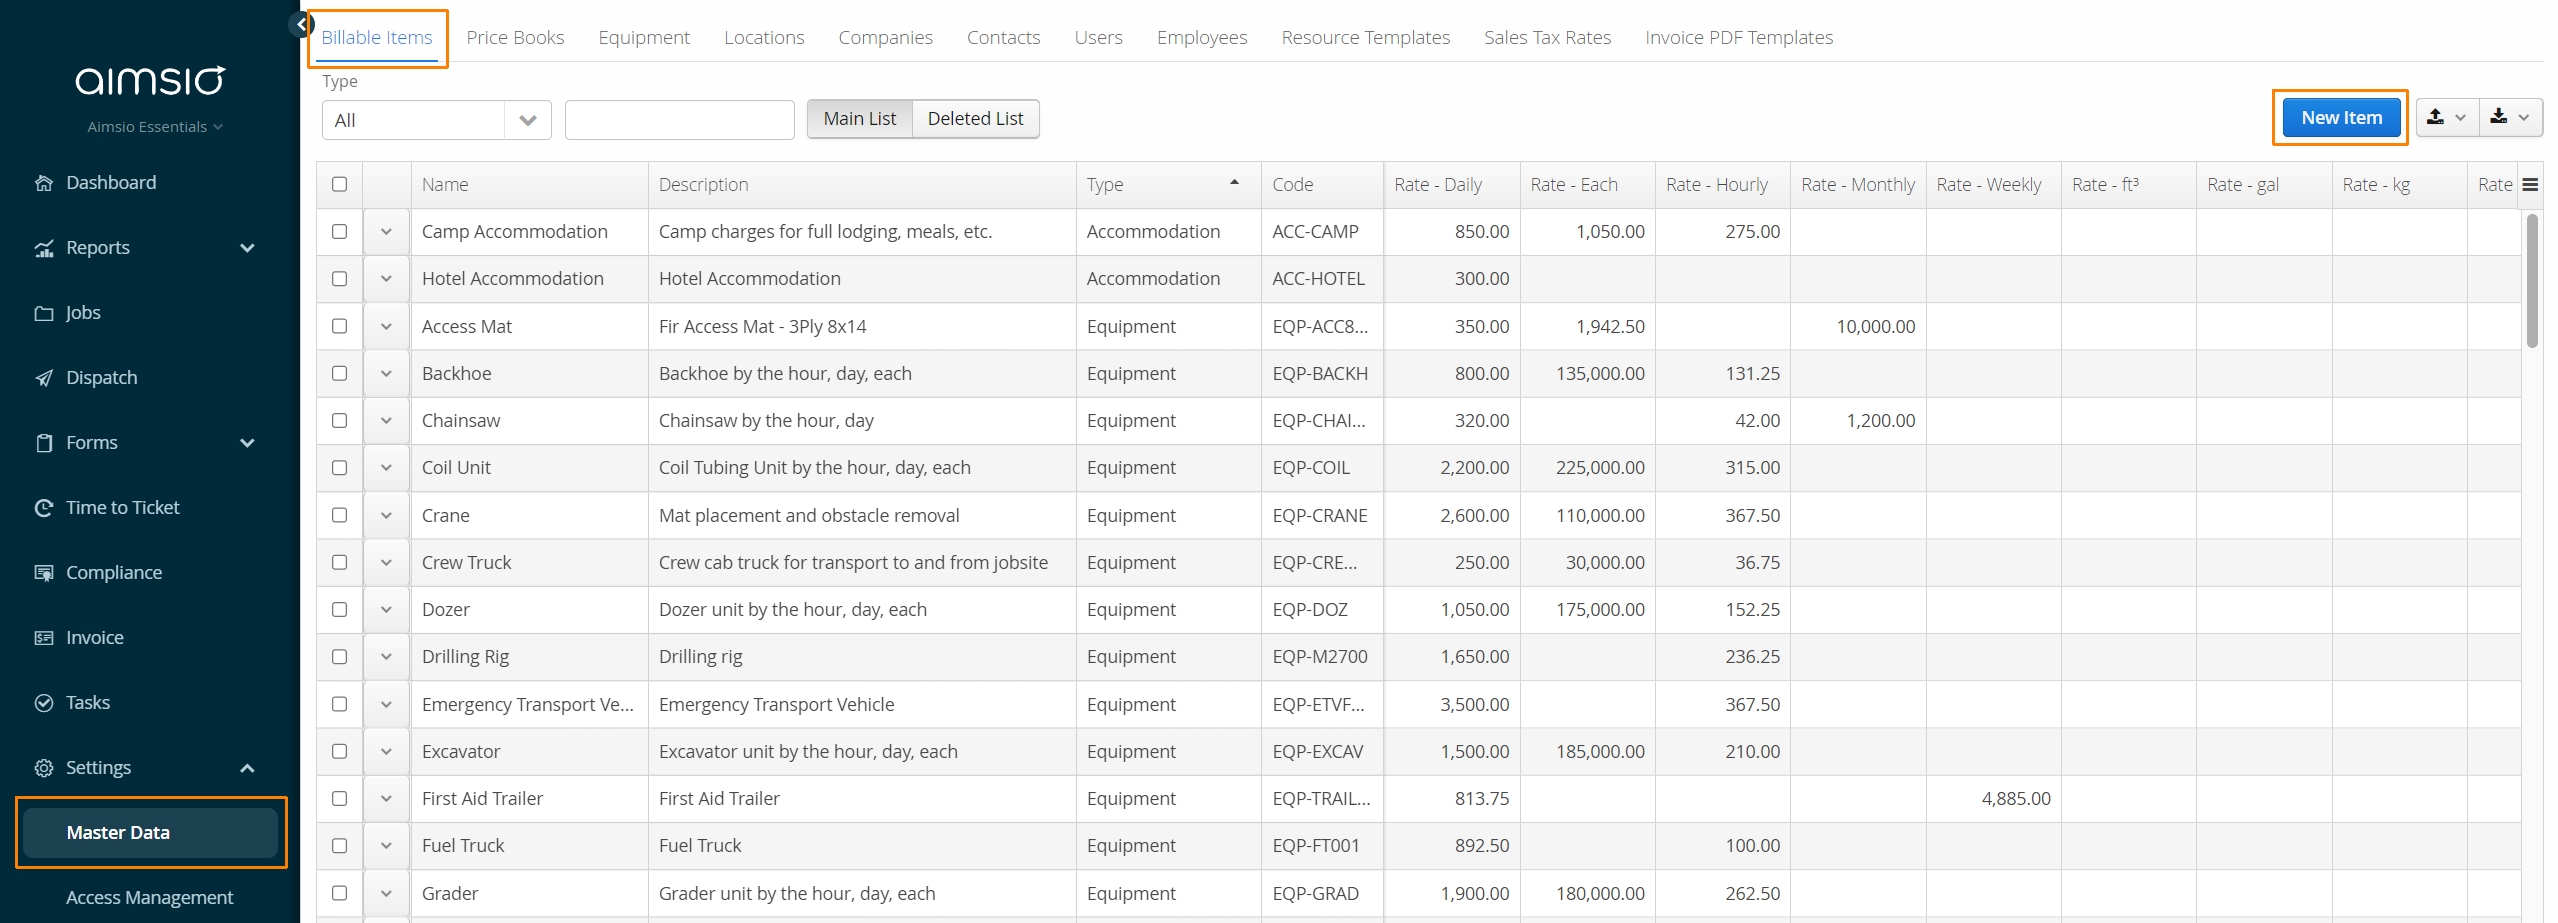Open Aimsio Essentials workspace dropdown

154,127
